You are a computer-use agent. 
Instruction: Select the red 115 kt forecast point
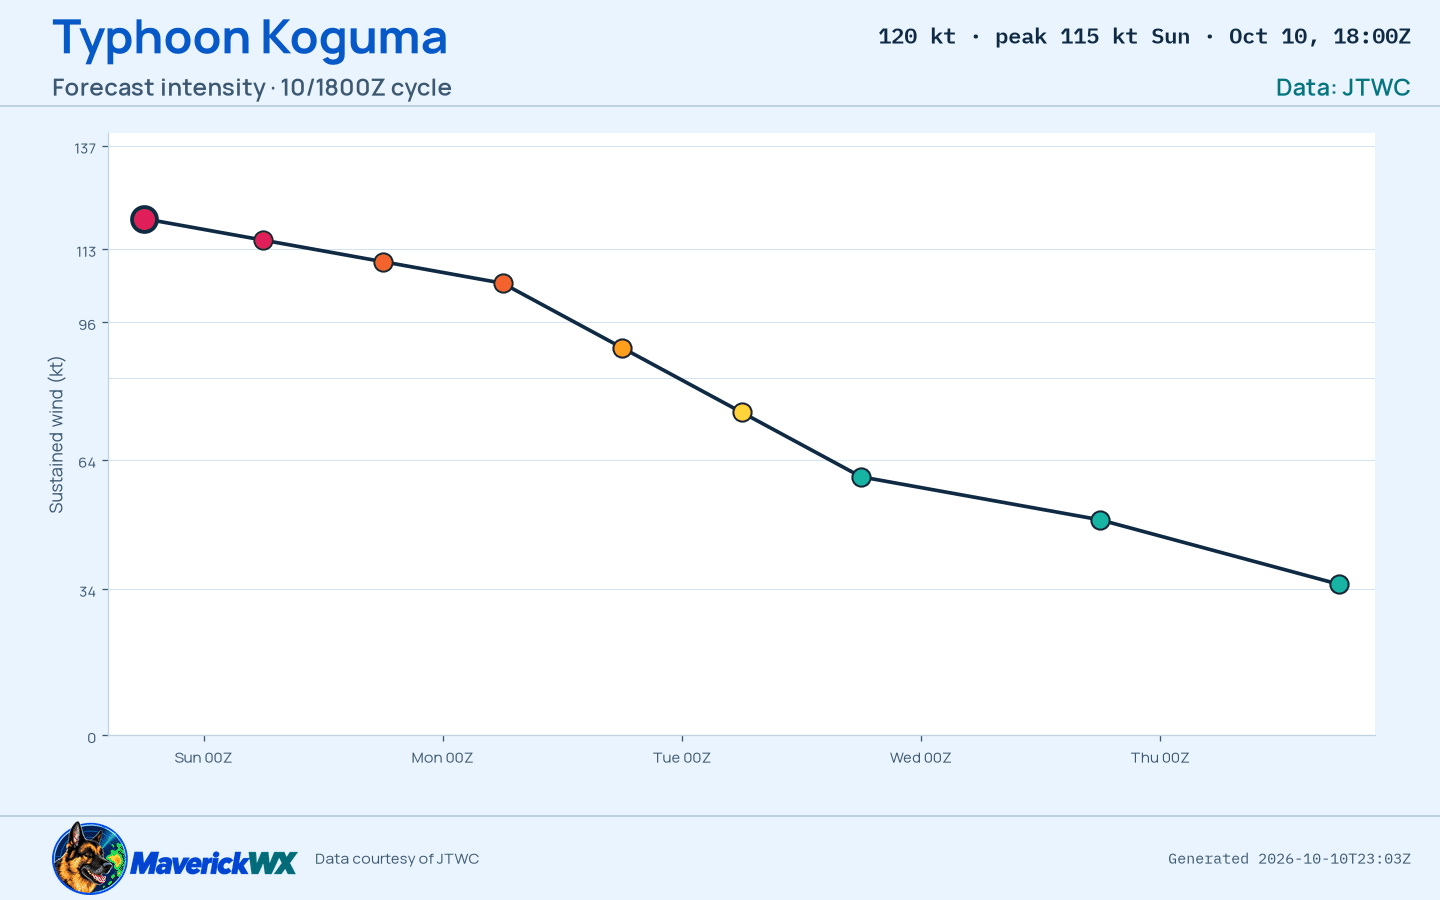[x=263, y=240]
